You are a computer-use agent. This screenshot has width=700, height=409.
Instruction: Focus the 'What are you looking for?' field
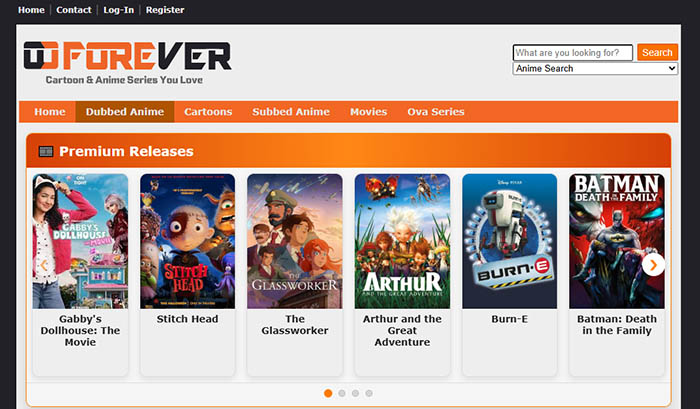573,53
